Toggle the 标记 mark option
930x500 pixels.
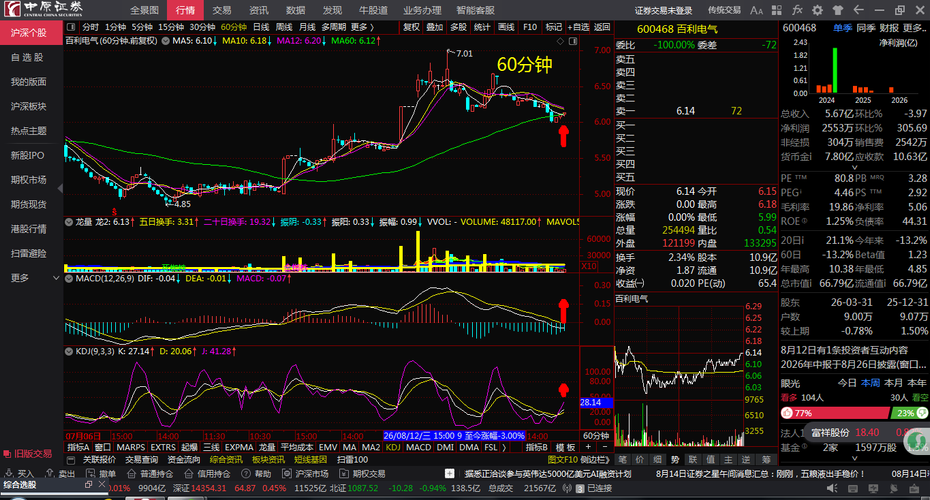(x=553, y=27)
